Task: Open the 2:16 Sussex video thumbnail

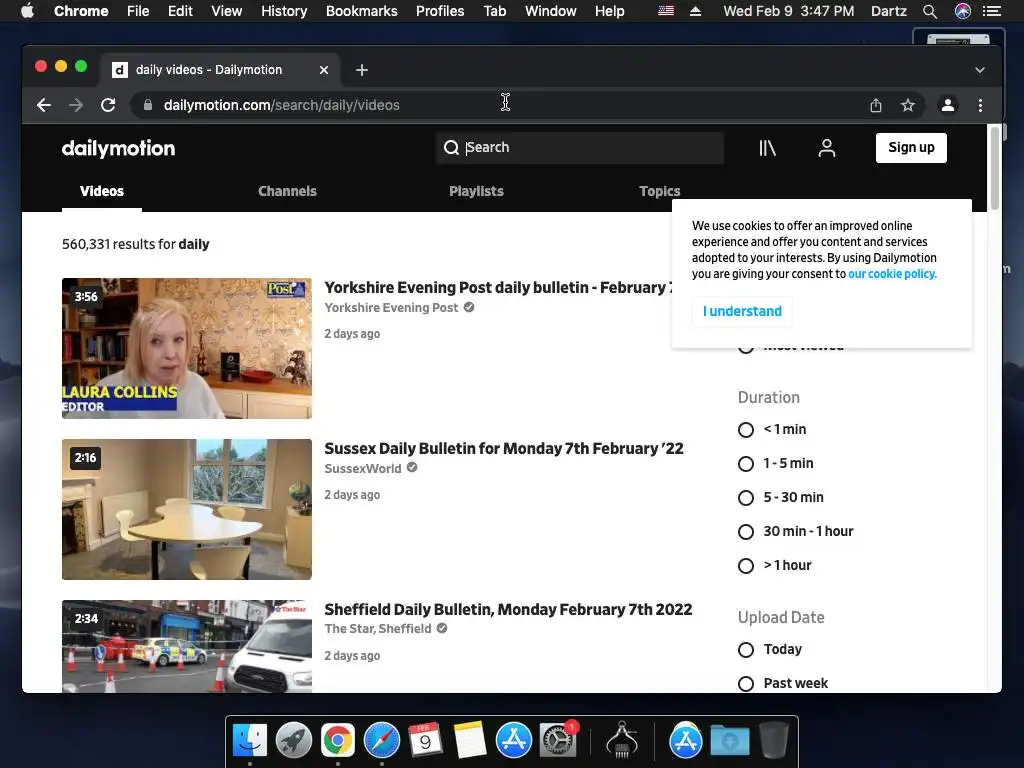Action: 187,509
